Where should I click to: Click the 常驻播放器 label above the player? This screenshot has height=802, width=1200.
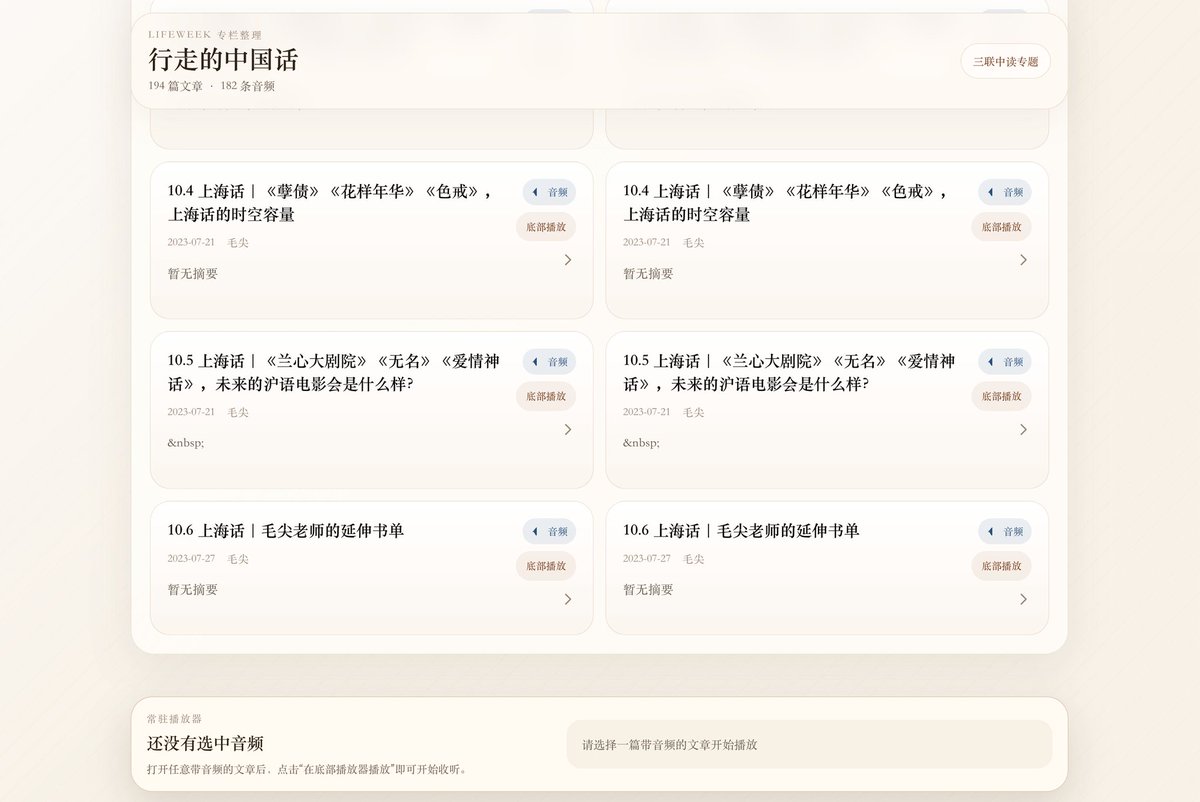pyautogui.click(x=174, y=719)
